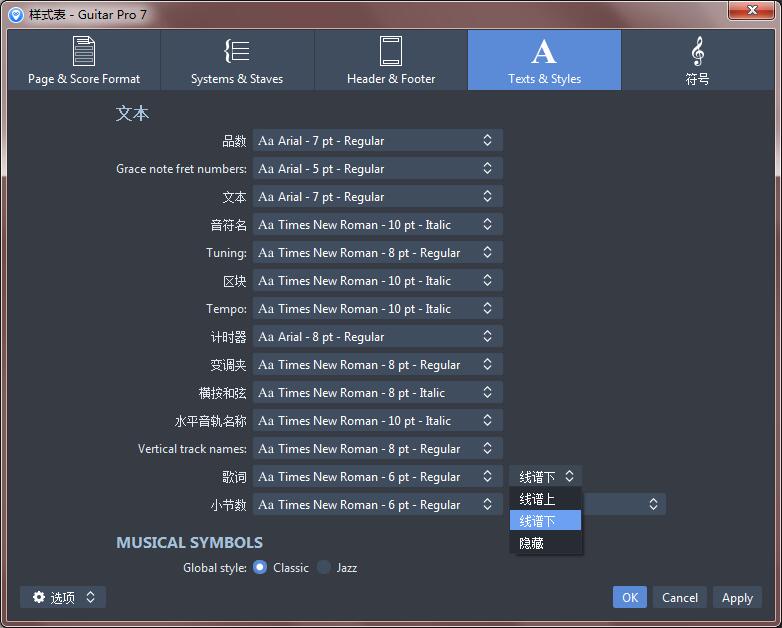Screen dimensions: 782x628
Task: Expand the 小节数 font dropdown
Action: [x=377, y=505]
